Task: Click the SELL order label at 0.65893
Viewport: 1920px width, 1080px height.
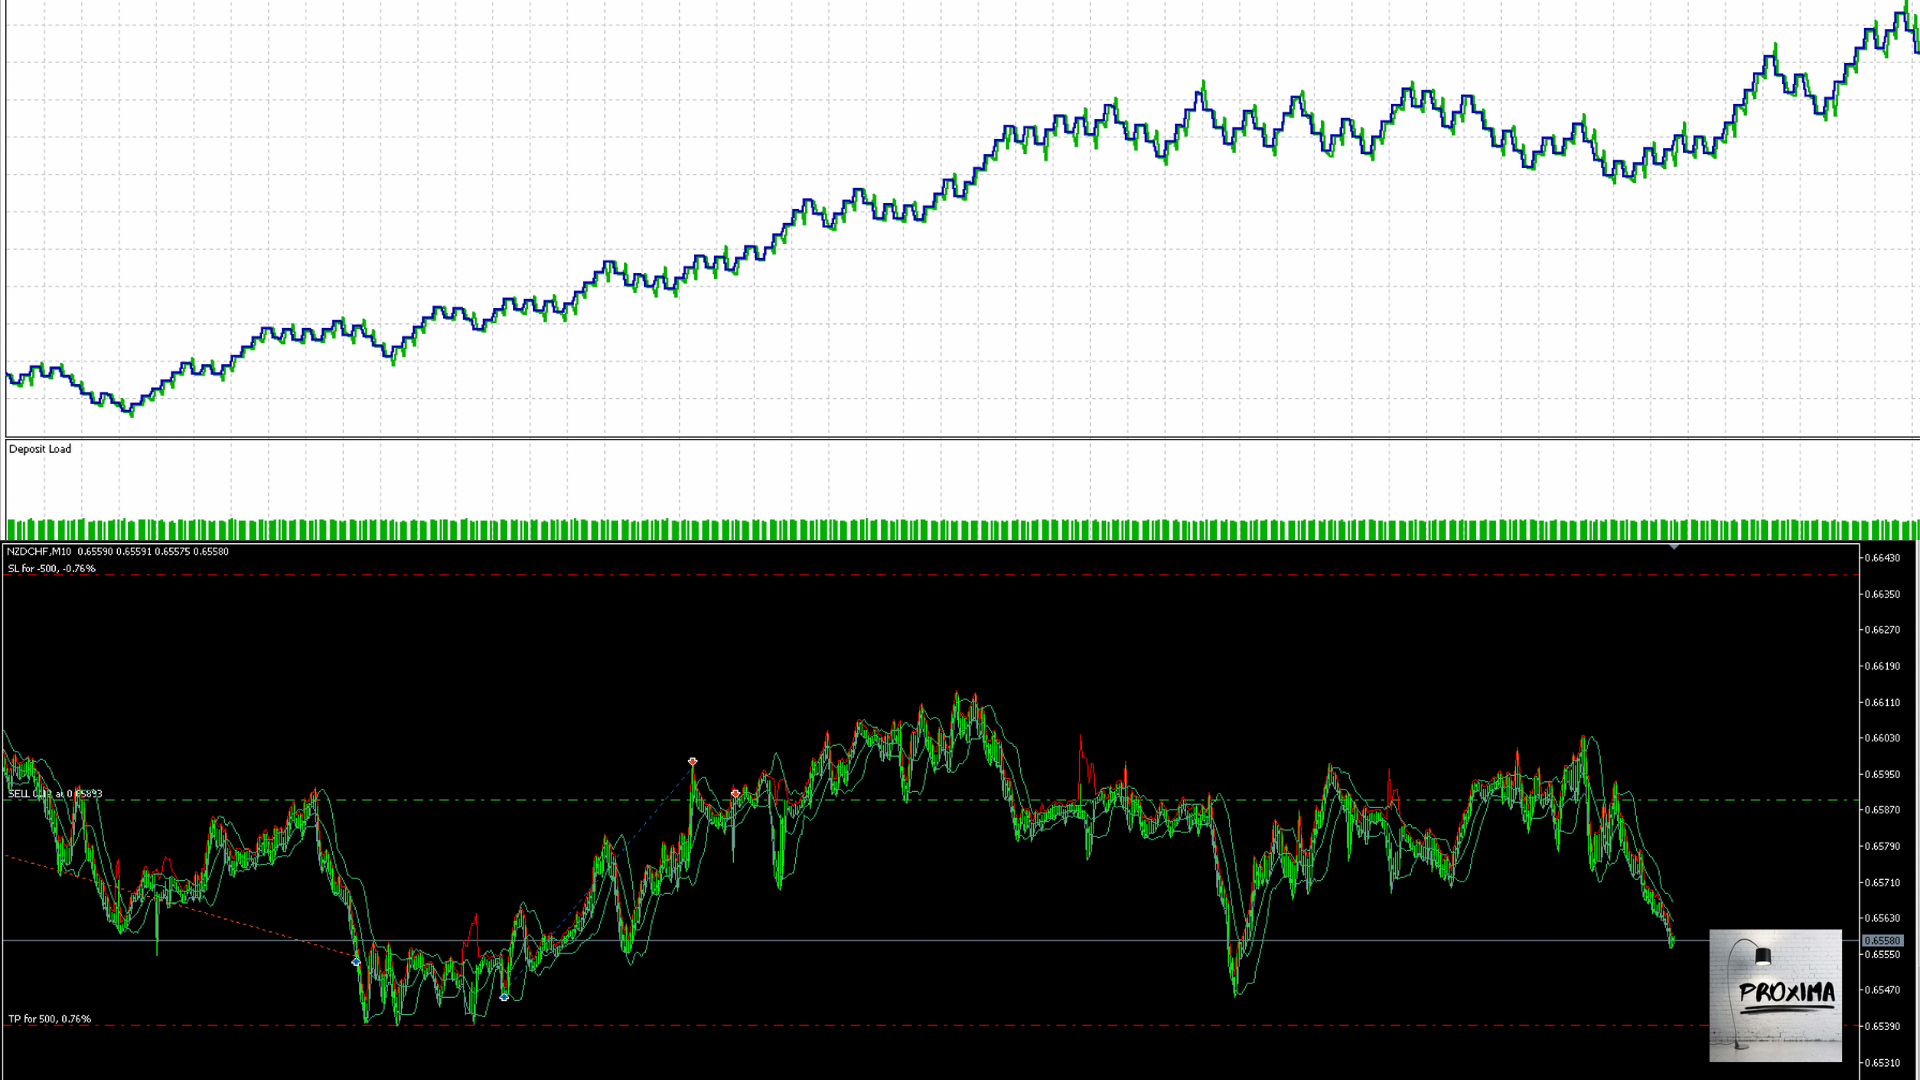Action: 55,794
